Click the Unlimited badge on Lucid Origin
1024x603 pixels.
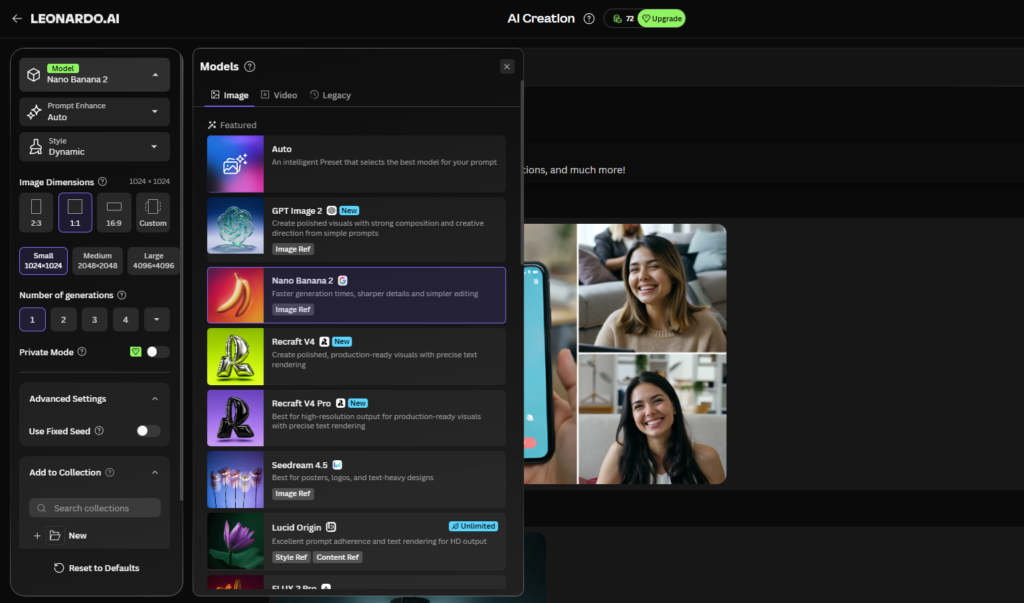pos(473,526)
